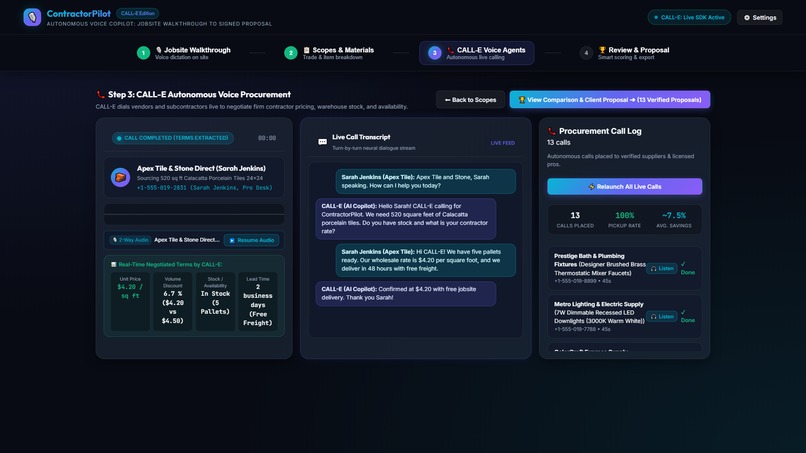Click the LIVE FEED label
This screenshot has height=453, width=806.
502,143
